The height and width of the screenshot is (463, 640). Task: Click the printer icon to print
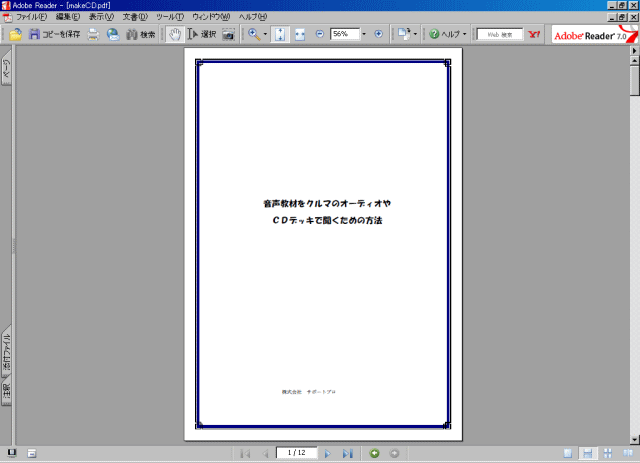pos(93,34)
